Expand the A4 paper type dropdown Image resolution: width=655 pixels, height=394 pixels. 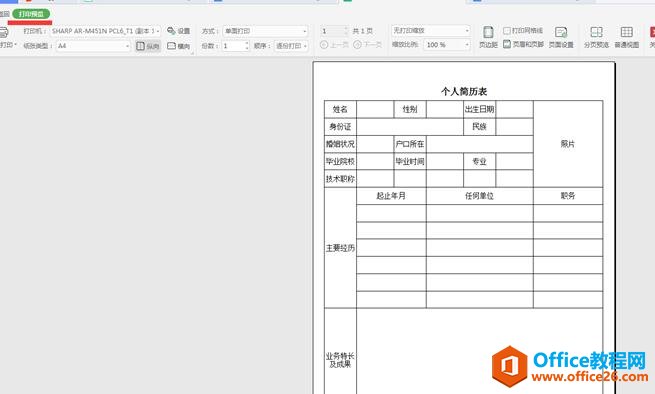[94, 46]
